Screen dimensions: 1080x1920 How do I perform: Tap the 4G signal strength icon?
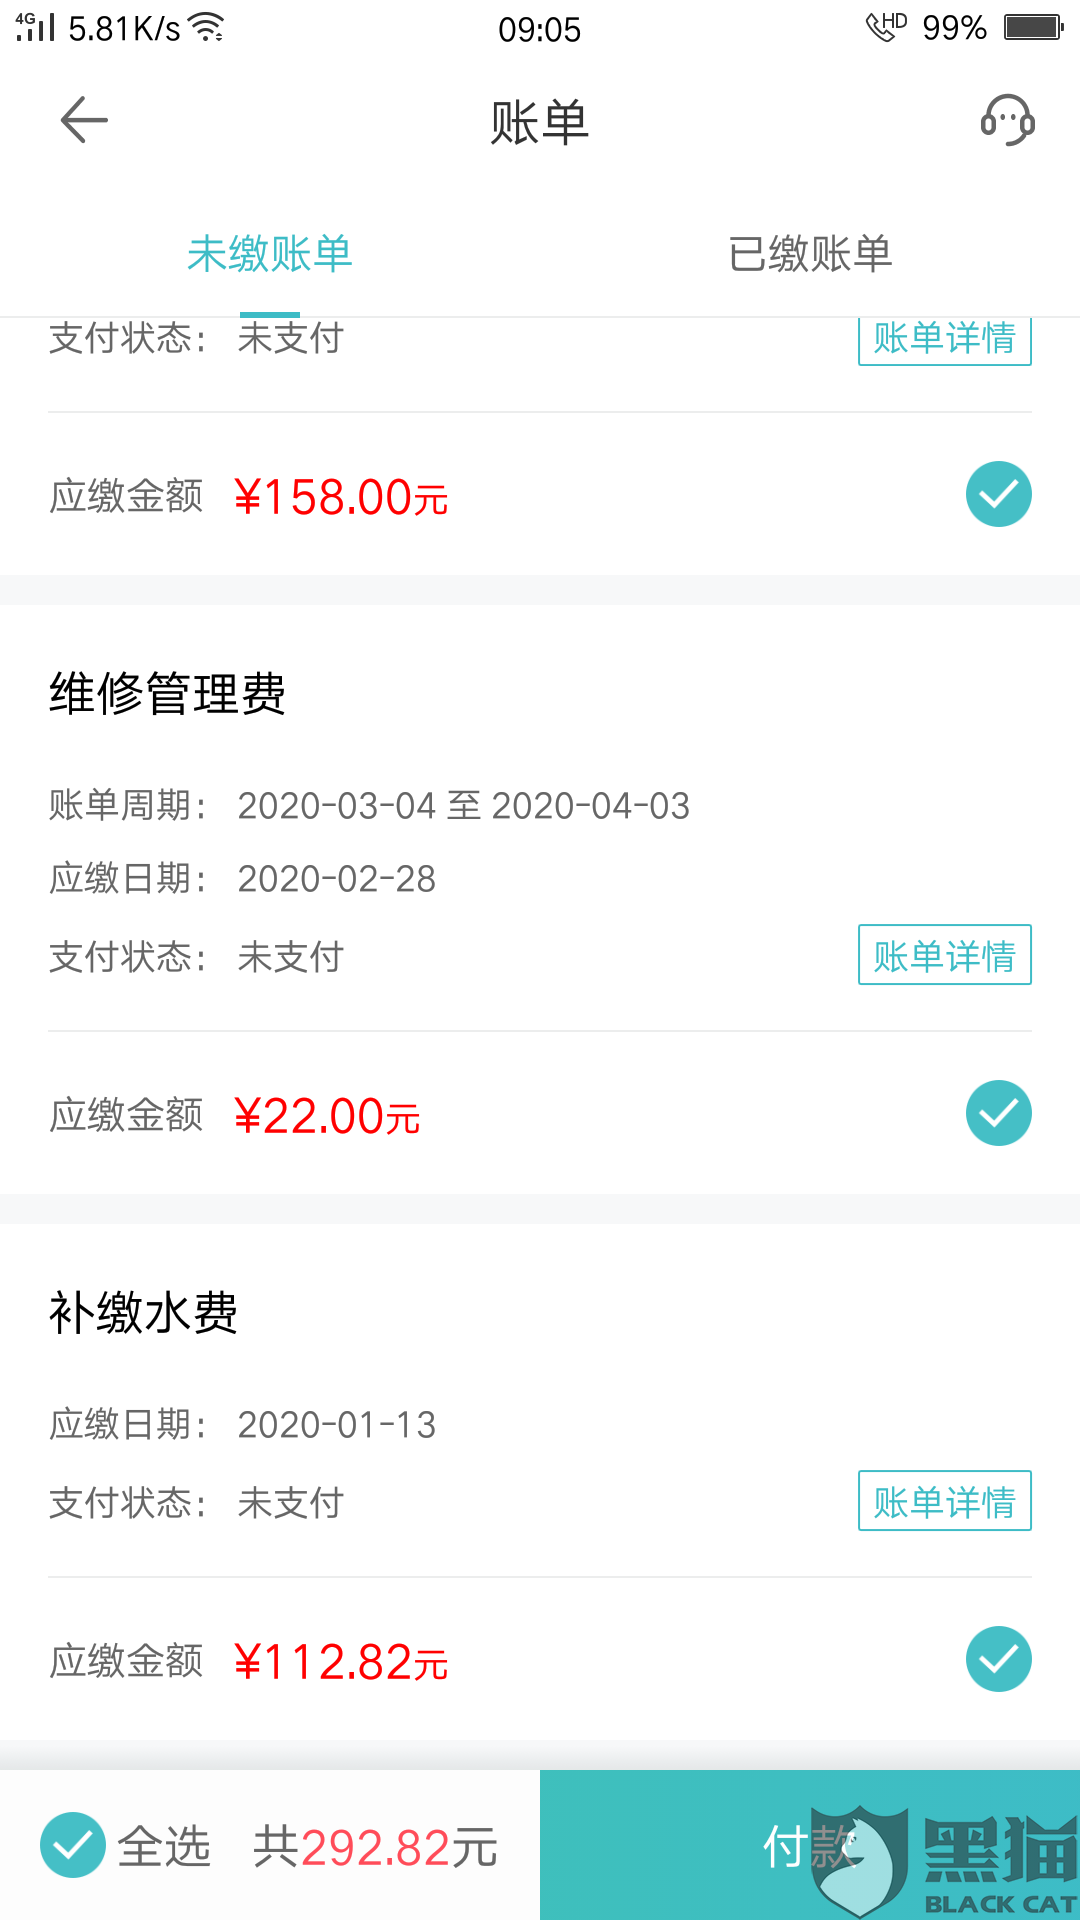35,27
